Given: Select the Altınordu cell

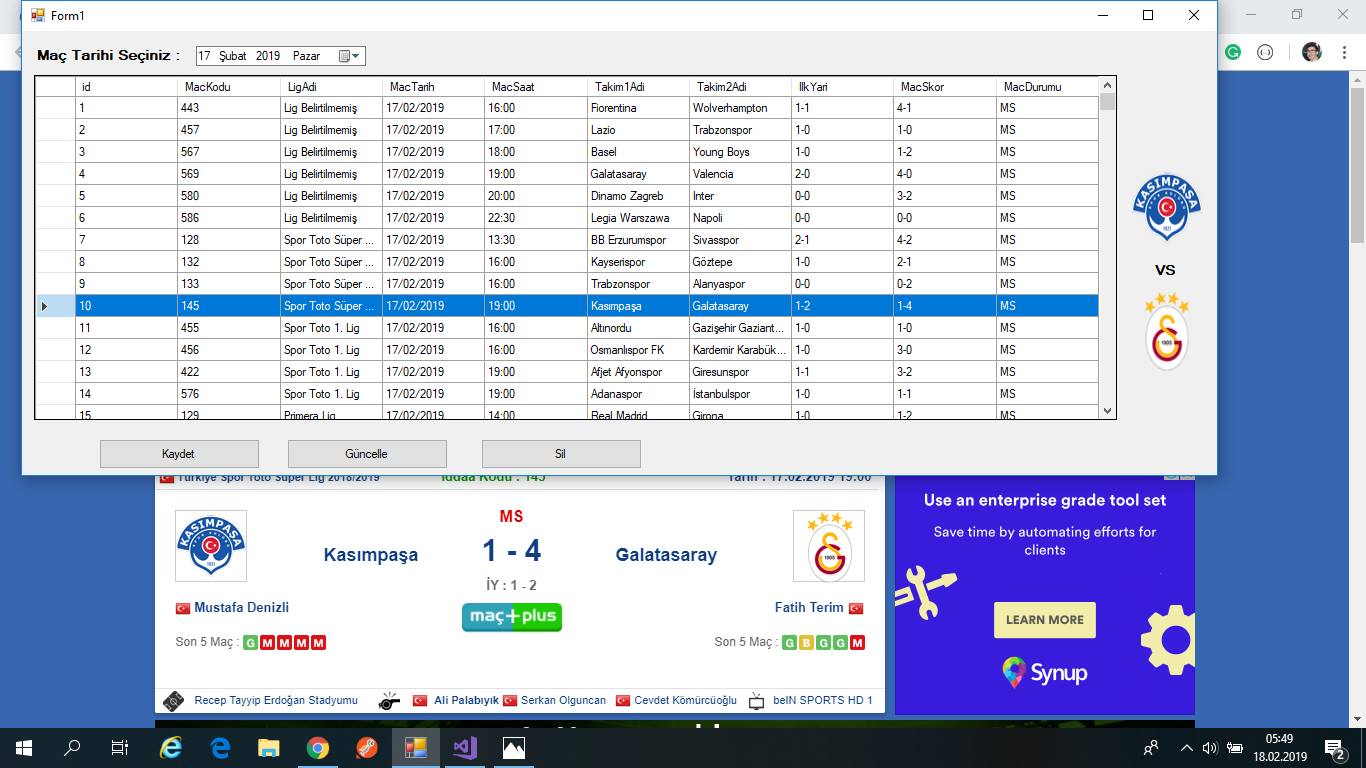Looking at the screenshot, I should point(638,328).
